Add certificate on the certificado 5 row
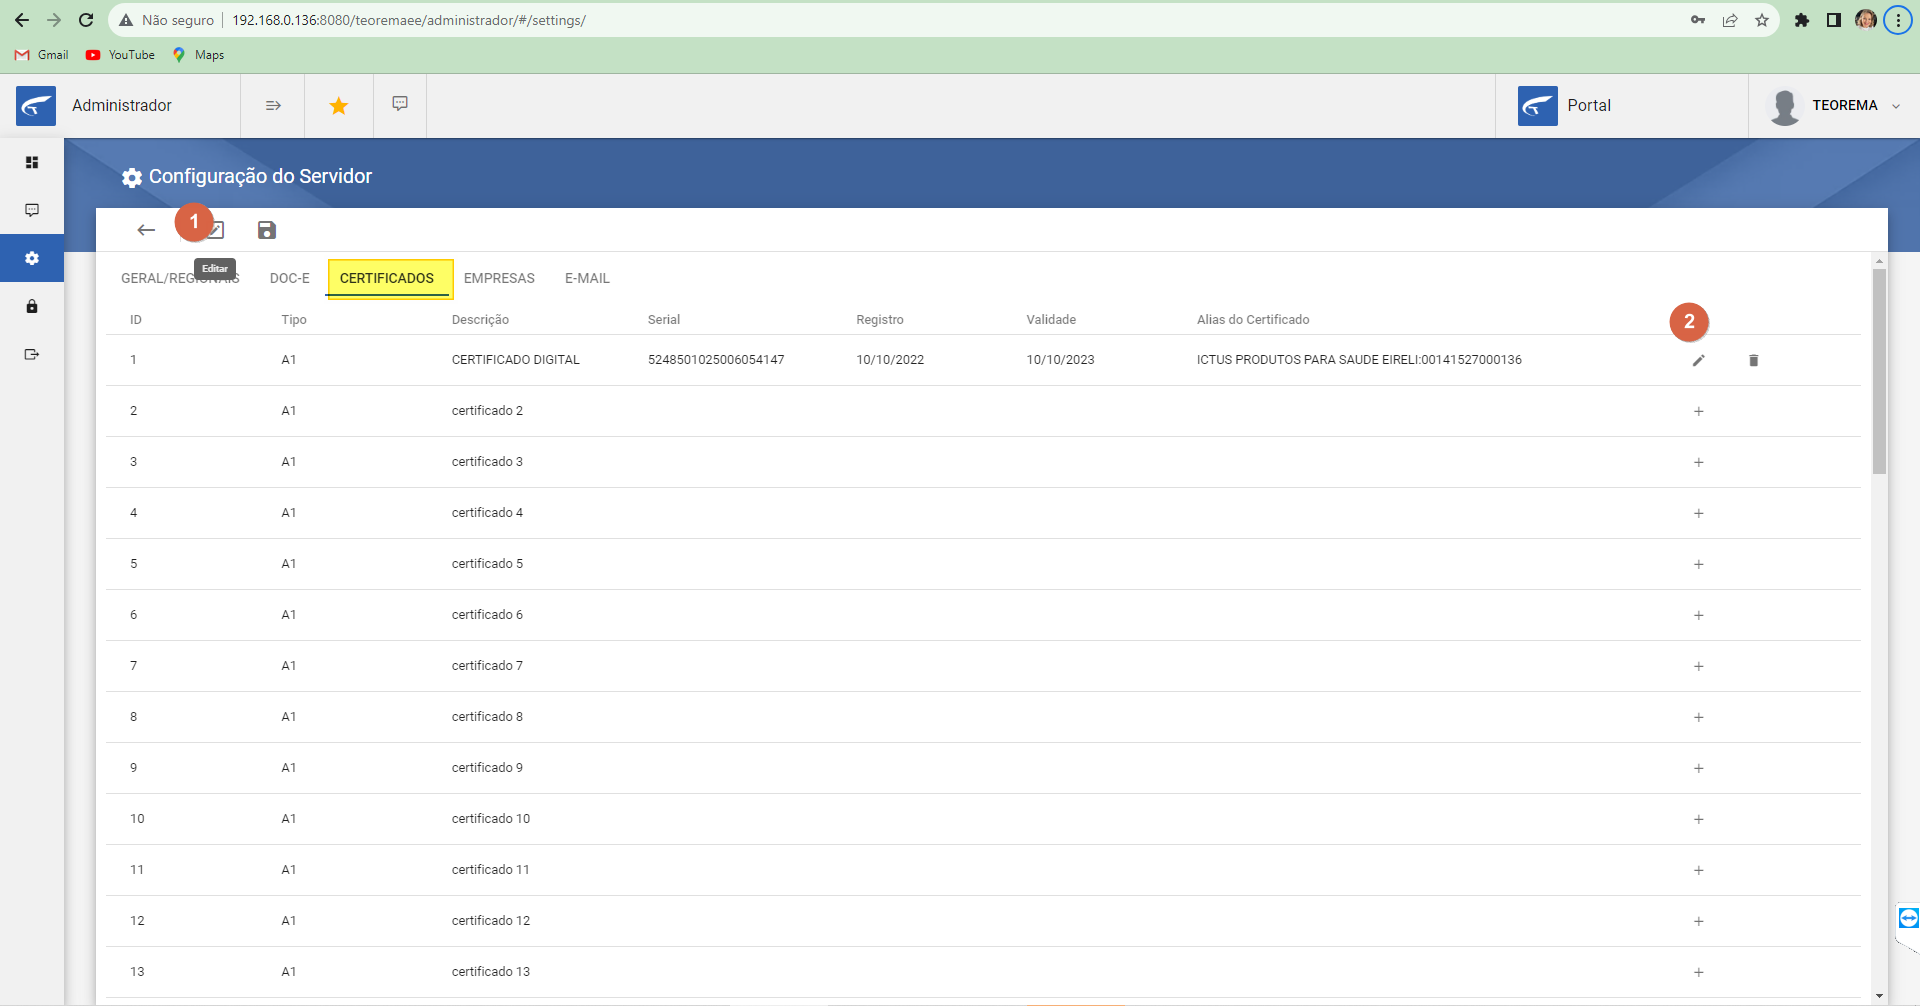Screen dimensions: 1920x1006 pyautogui.click(x=1698, y=564)
